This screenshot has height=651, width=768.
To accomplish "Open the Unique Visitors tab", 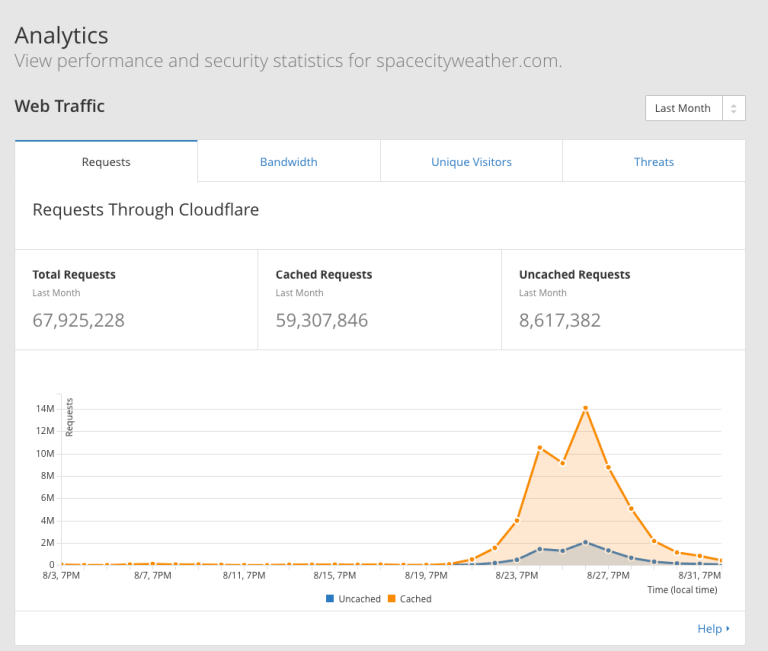I will (471, 162).
